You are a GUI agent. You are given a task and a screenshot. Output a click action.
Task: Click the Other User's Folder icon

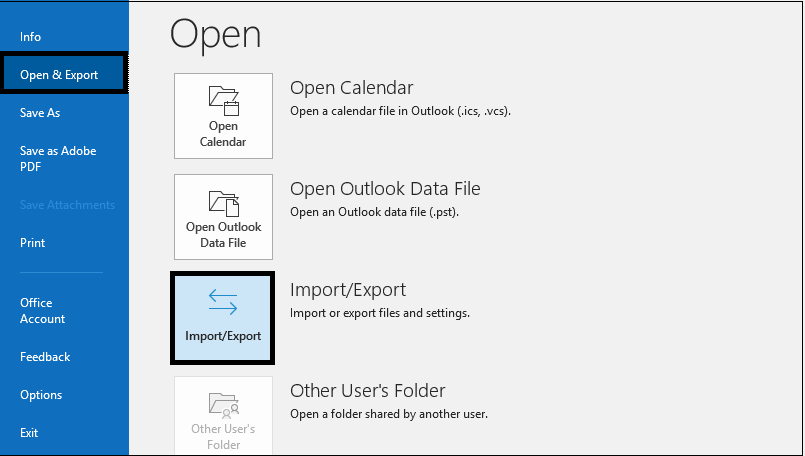[223, 403]
